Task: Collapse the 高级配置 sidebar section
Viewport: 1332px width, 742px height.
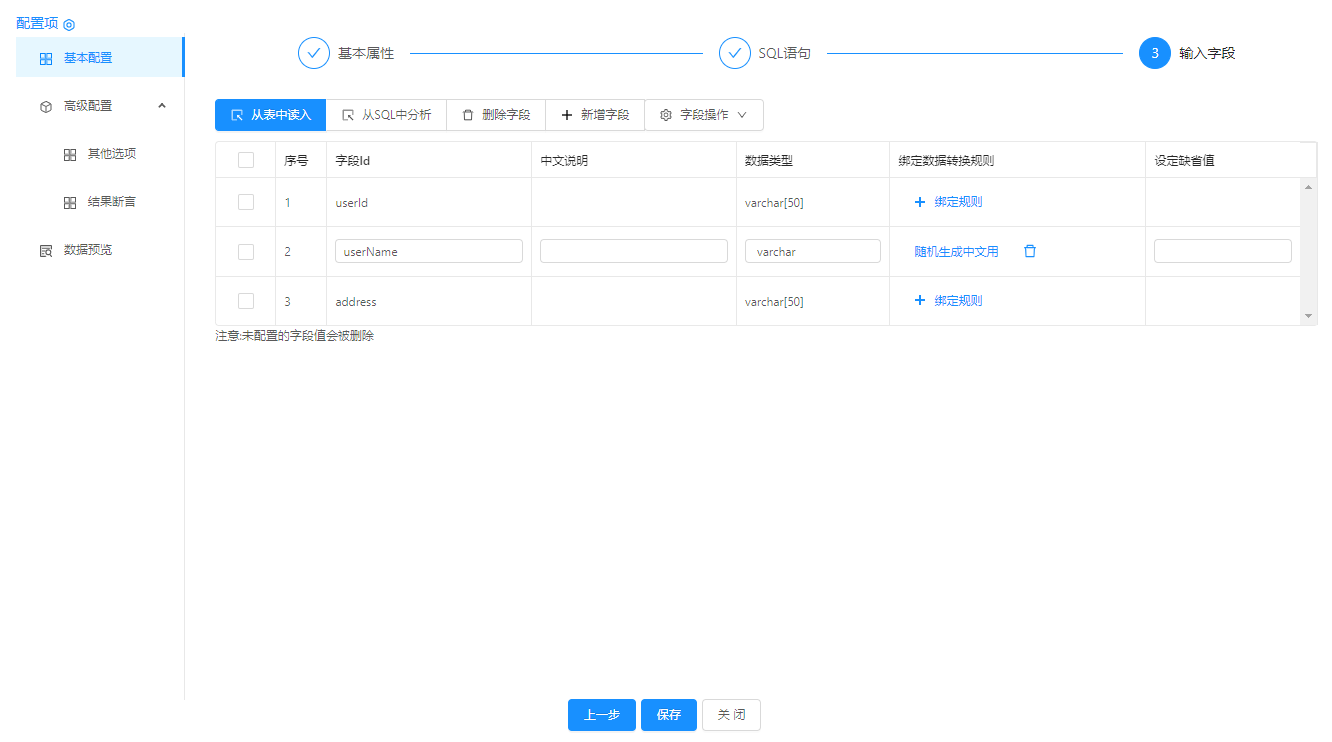Action: 162,106
